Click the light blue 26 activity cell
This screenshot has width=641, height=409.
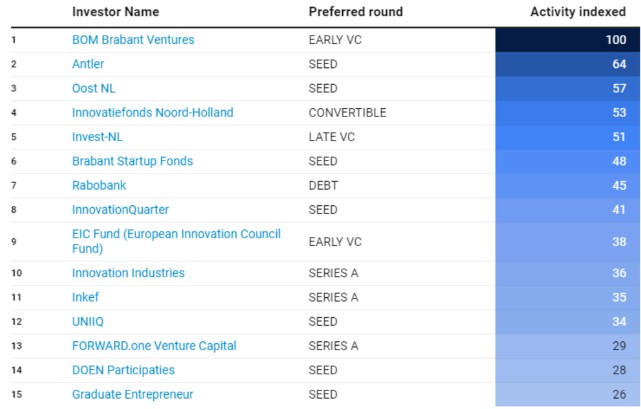pos(565,394)
